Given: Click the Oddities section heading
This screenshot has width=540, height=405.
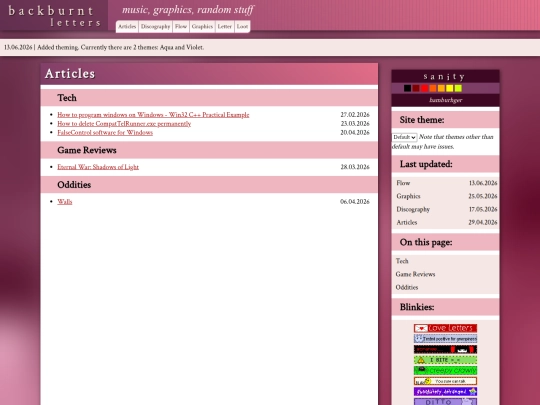Looking at the screenshot, I should [74, 185].
